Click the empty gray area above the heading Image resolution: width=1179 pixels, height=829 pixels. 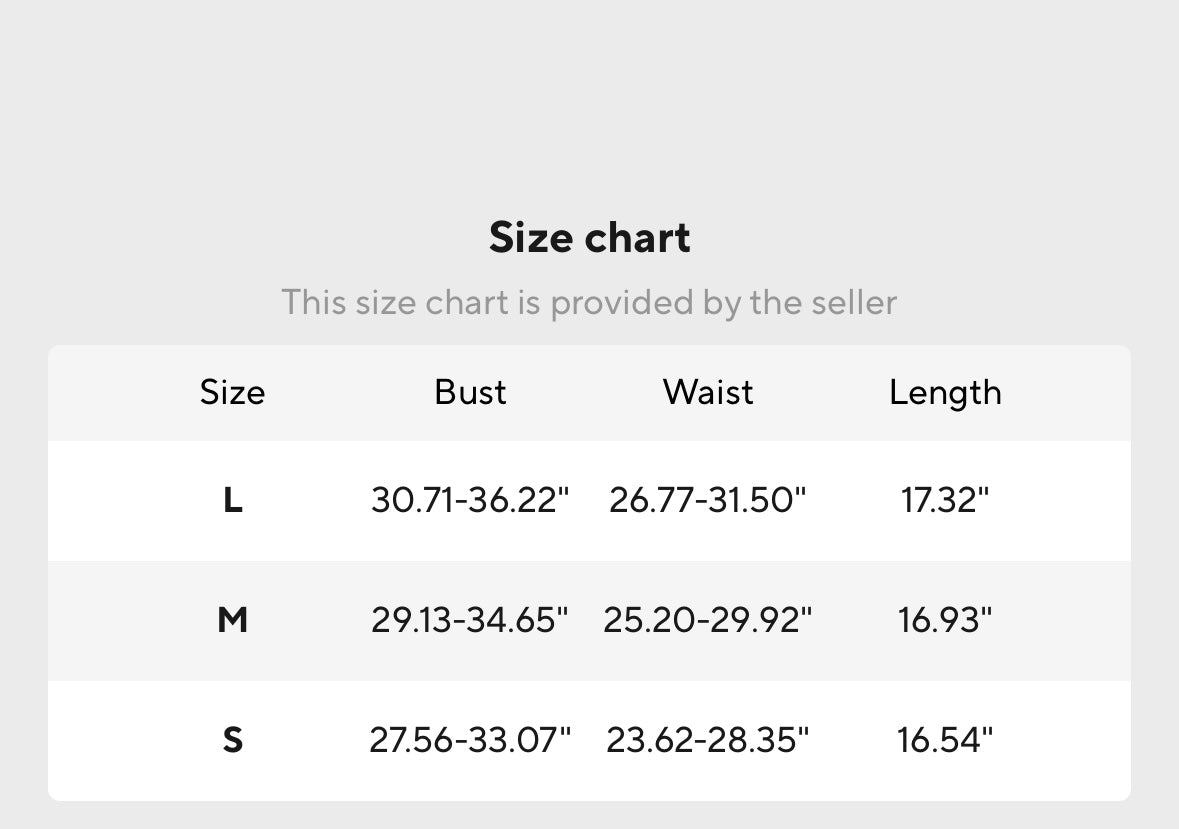pos(589,100)
